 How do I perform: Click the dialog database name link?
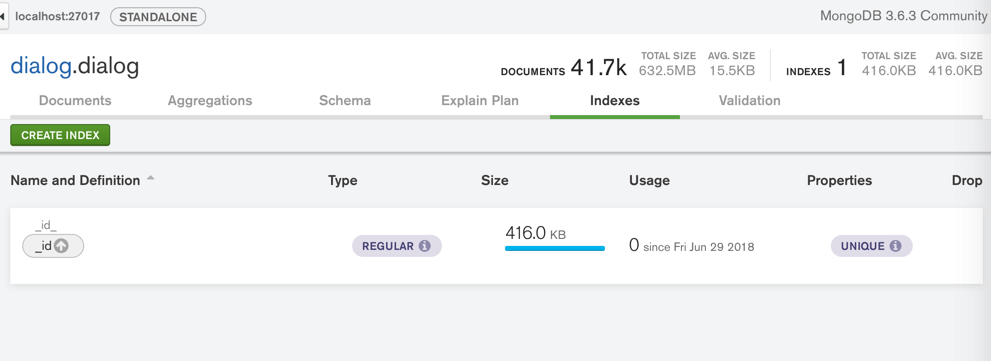coord(40,66)
